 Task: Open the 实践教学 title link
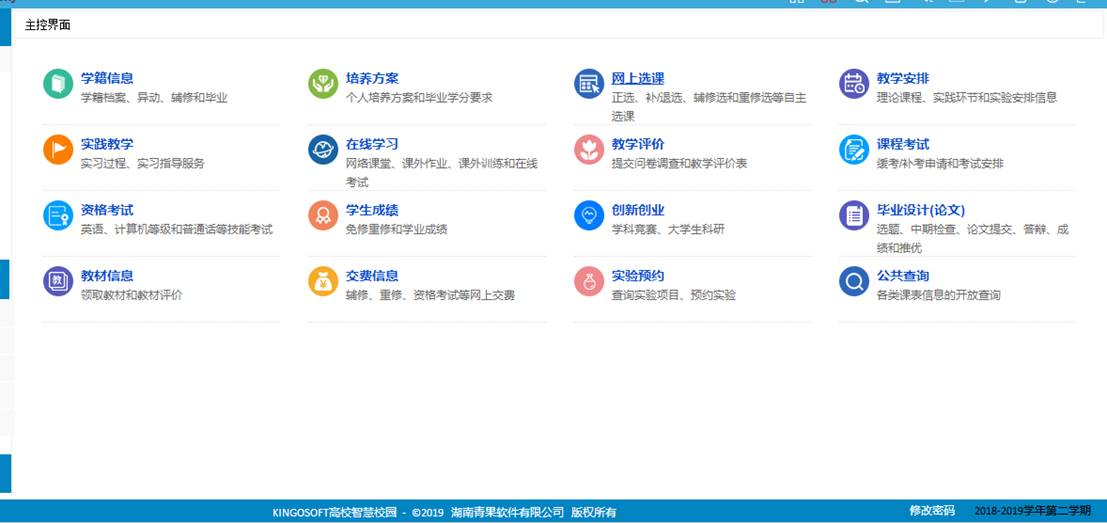pyautogui.click(x=107, y=144)
